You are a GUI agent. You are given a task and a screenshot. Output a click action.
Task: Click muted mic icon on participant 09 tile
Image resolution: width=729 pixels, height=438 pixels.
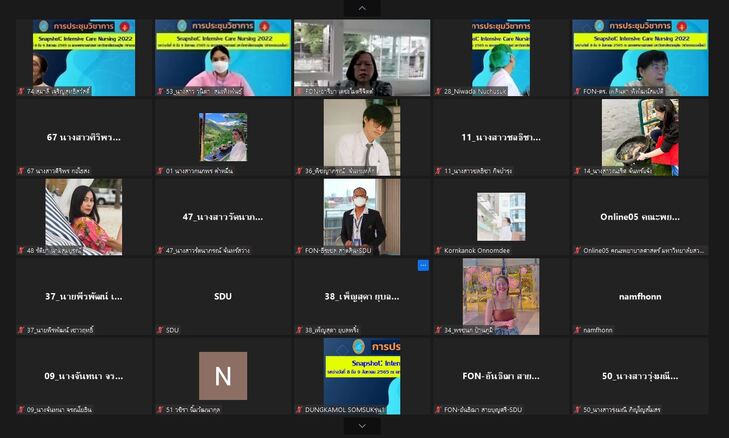click(21, 409)
